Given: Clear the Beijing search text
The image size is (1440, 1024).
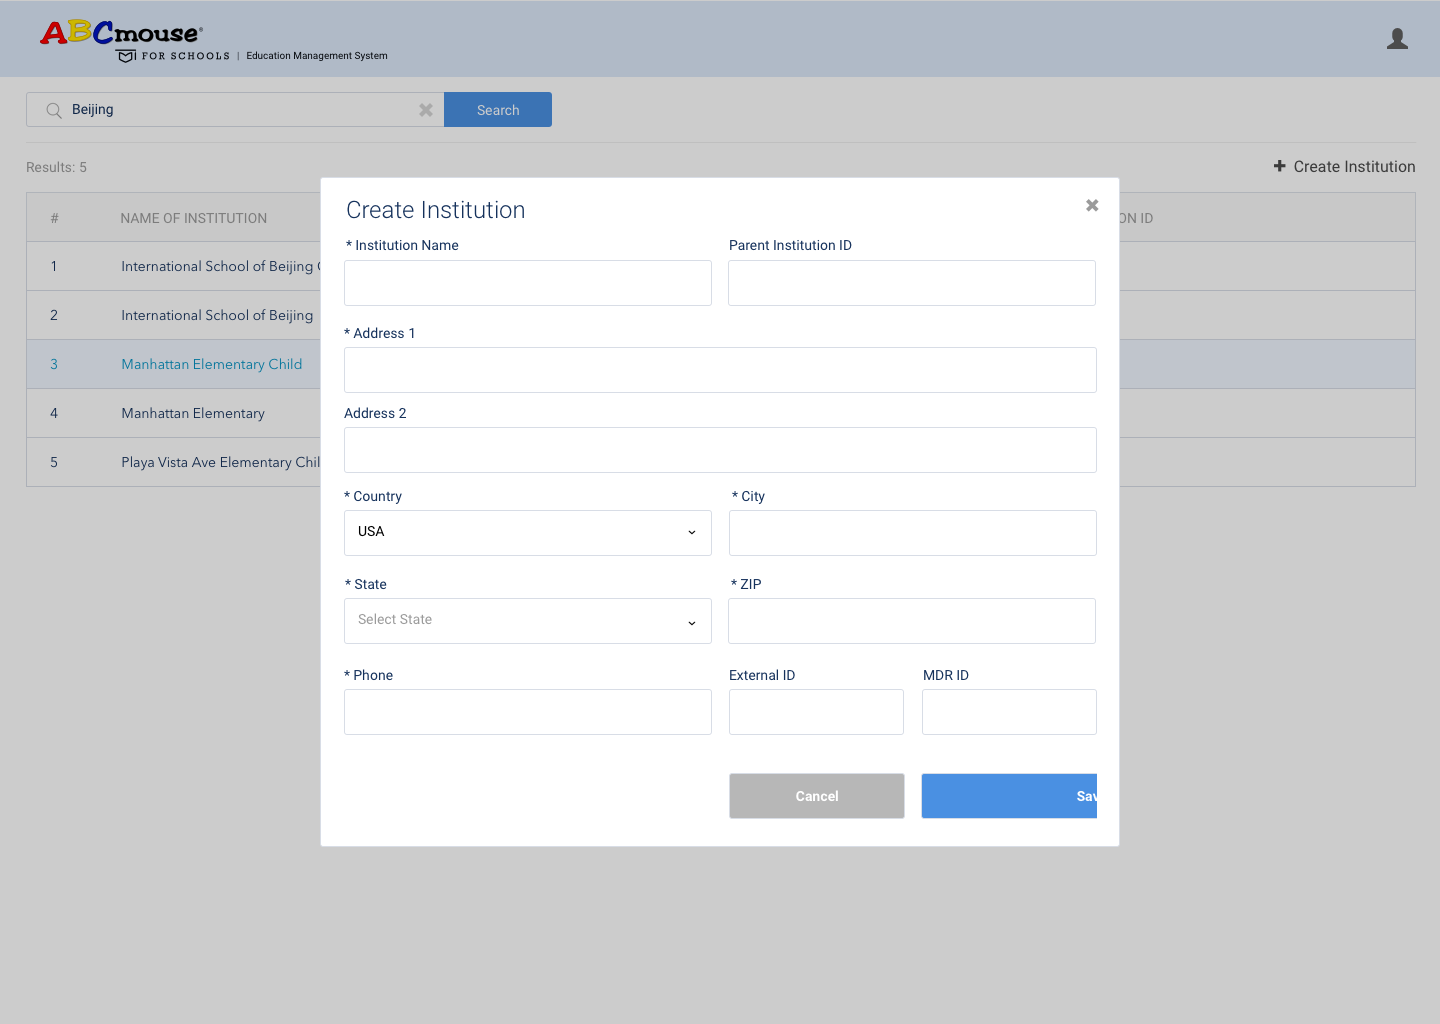Looking at the screenshot, I should 426,110.
